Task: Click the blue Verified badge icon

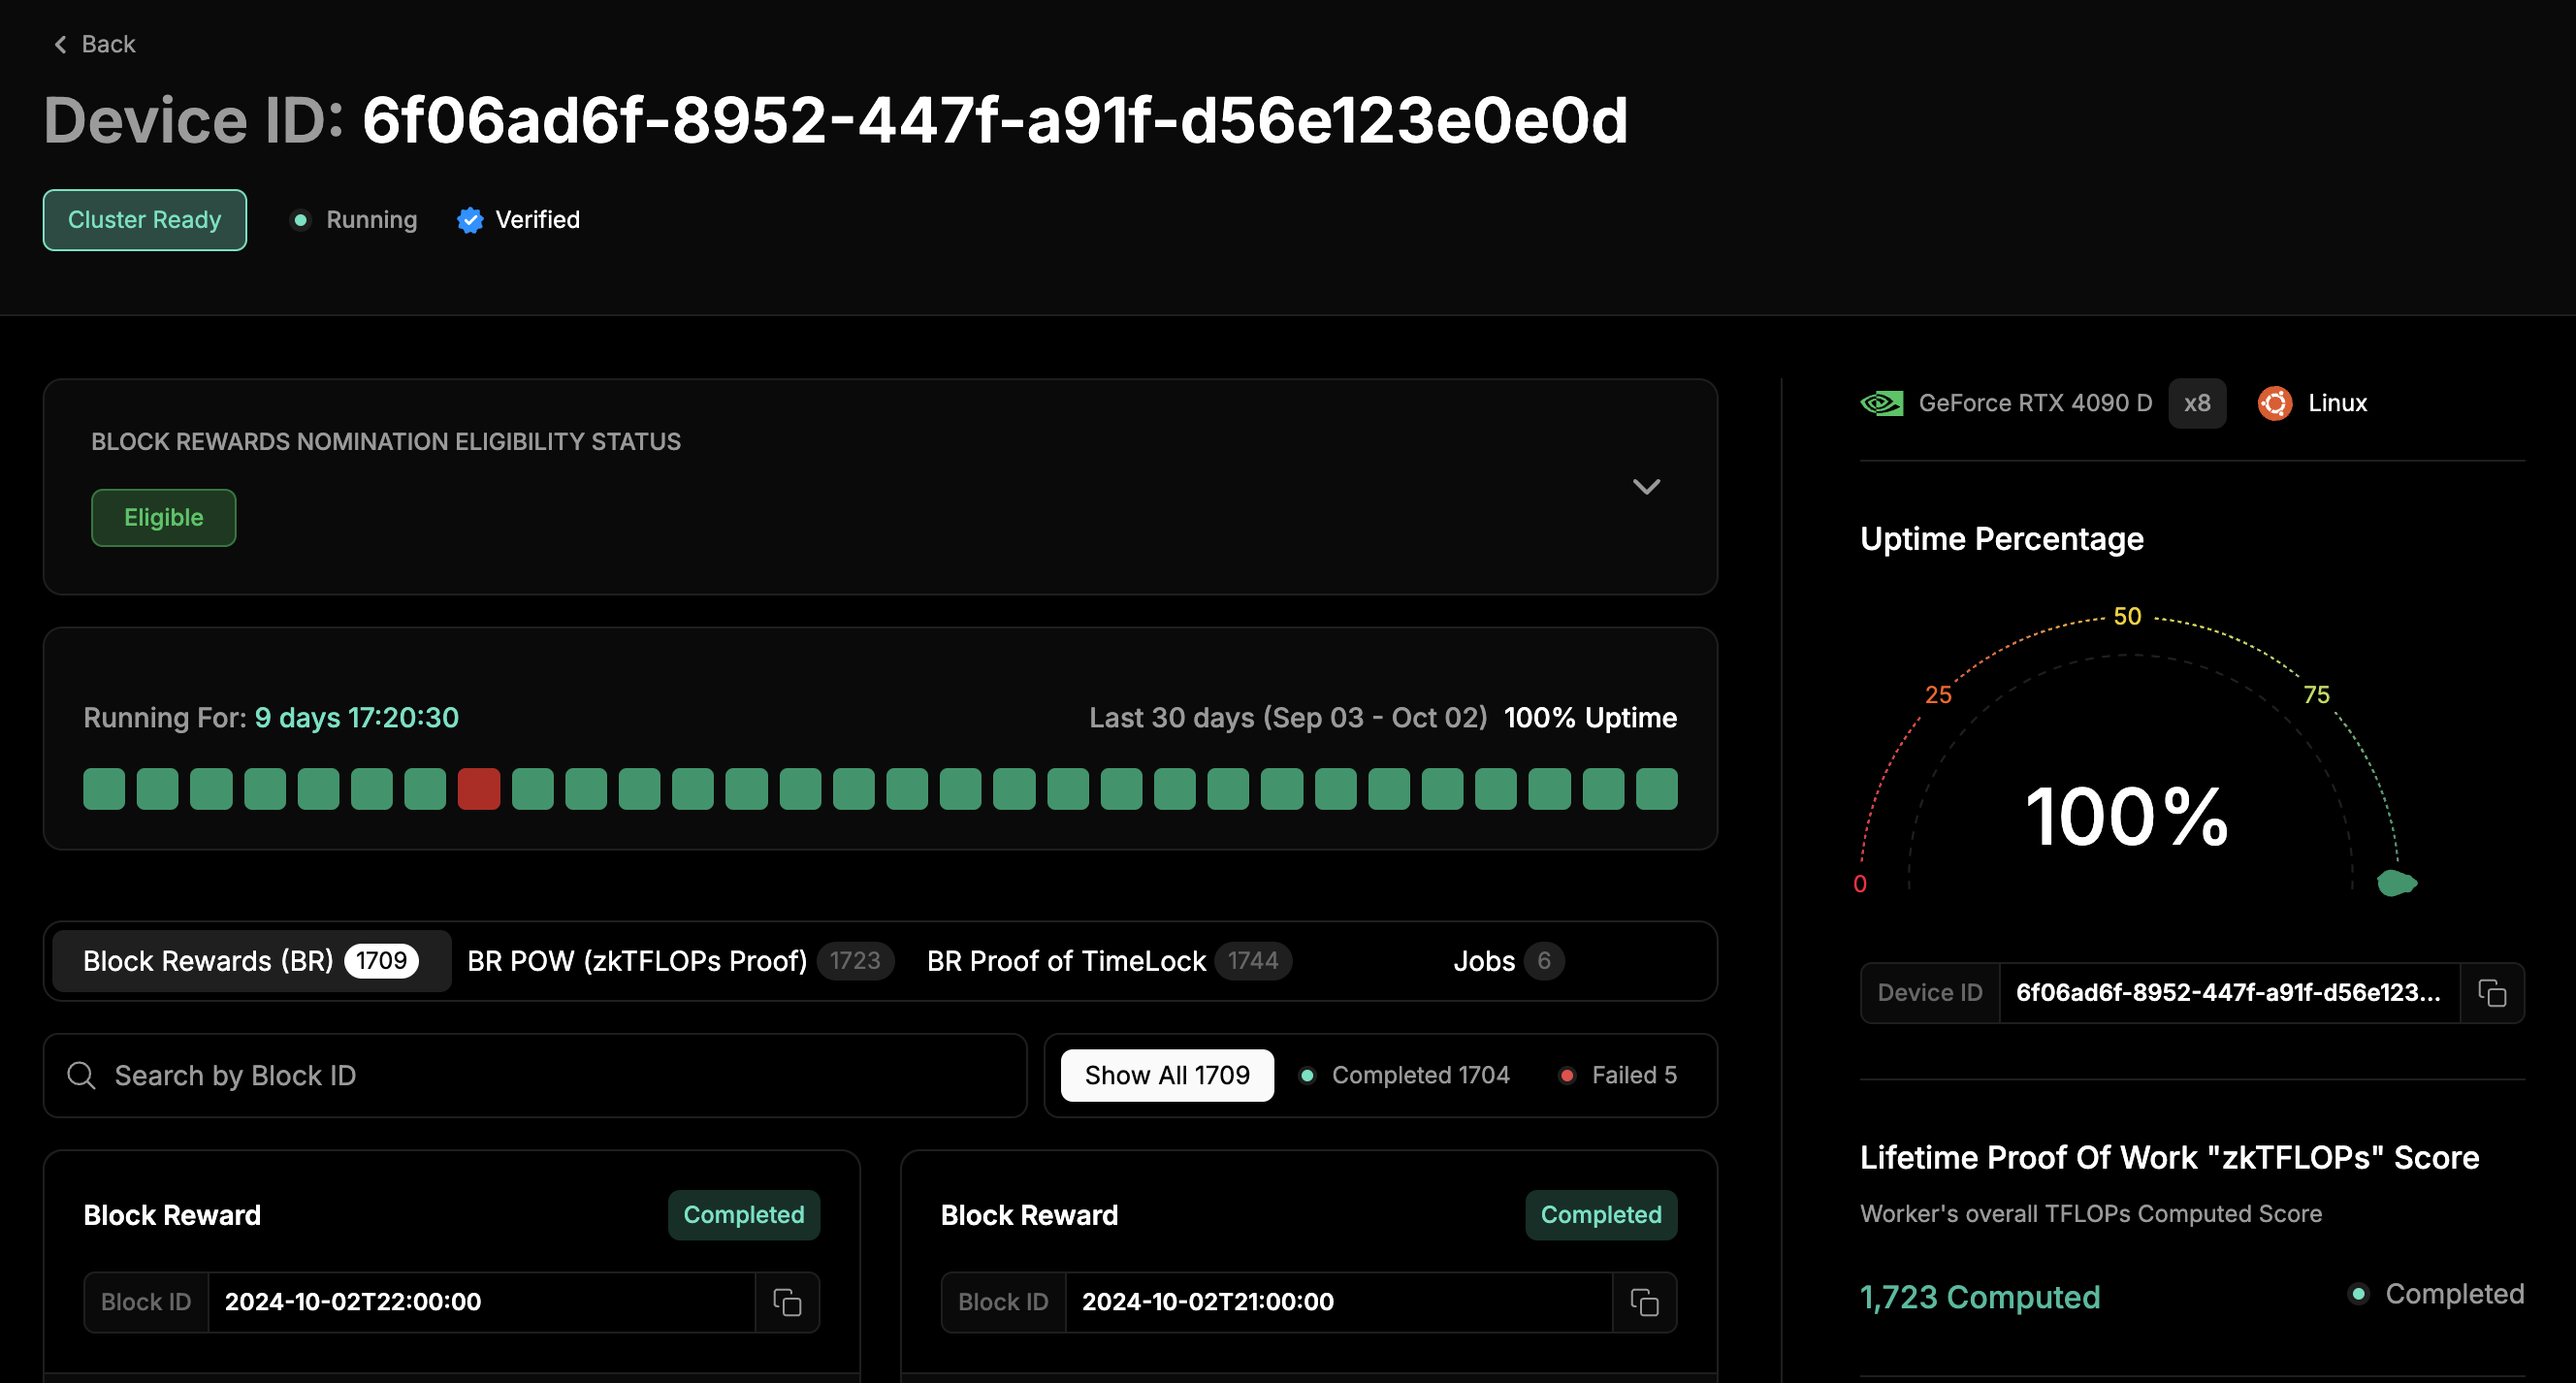Action: 470,220
